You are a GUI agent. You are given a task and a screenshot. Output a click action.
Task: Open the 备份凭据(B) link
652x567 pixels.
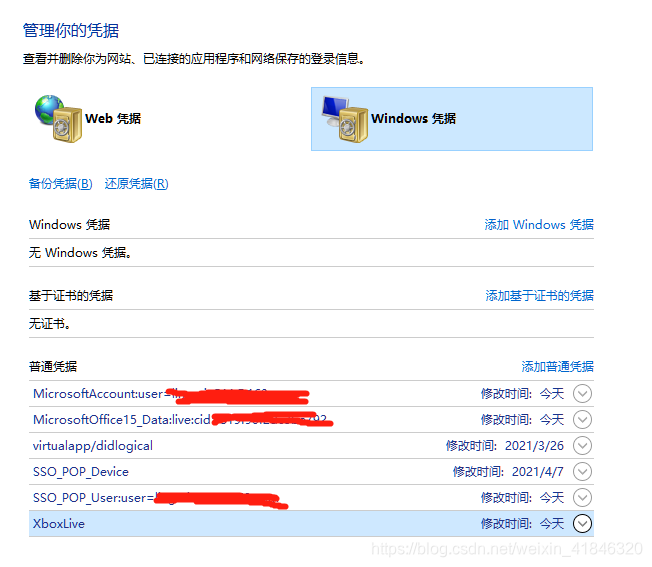(61, 183)
